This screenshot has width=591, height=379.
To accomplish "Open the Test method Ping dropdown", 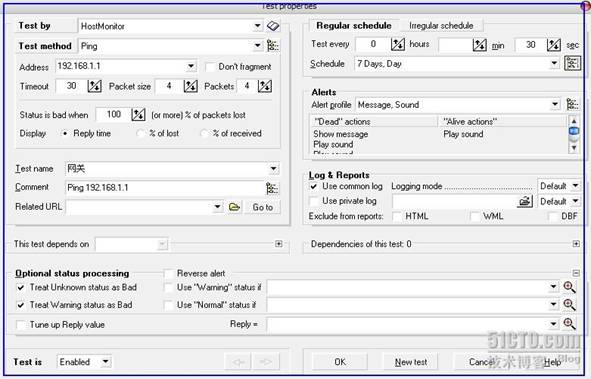I will point(257,46).
